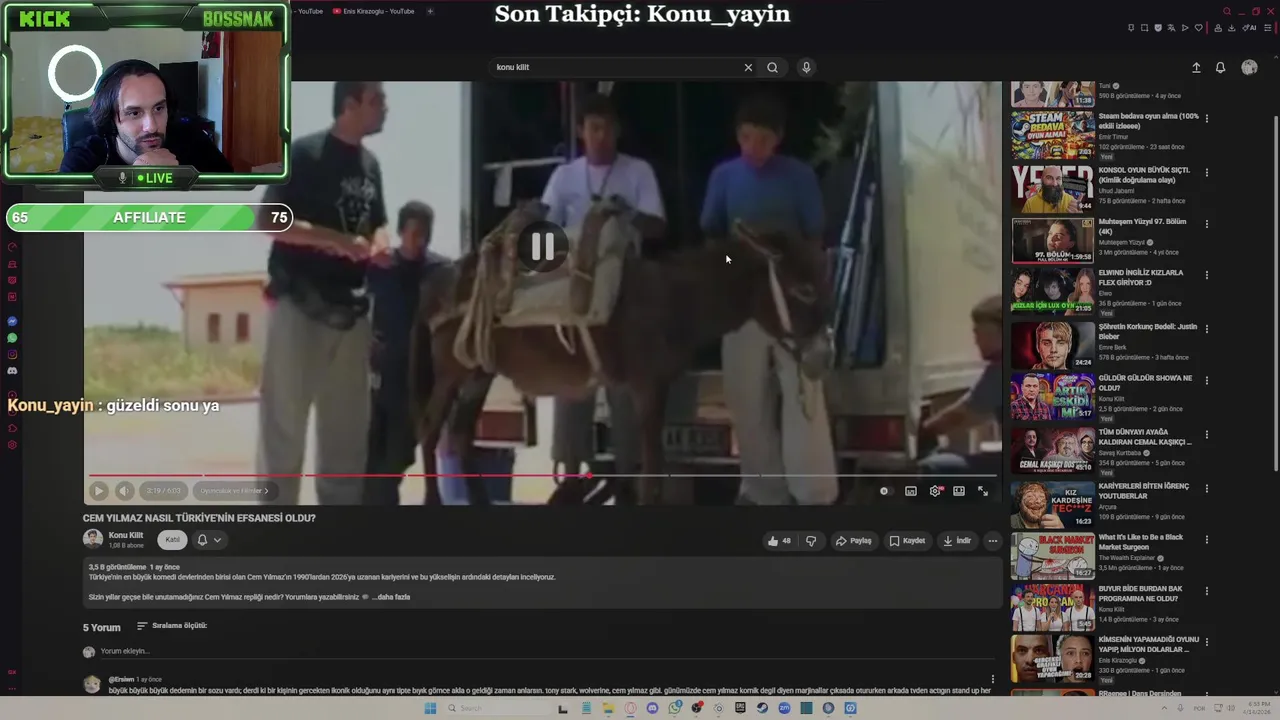The height and width of the screenshot is (720, 1280).
Task: Toggle the browser ad-blocker shield
Action: [x=1158, y=28]
